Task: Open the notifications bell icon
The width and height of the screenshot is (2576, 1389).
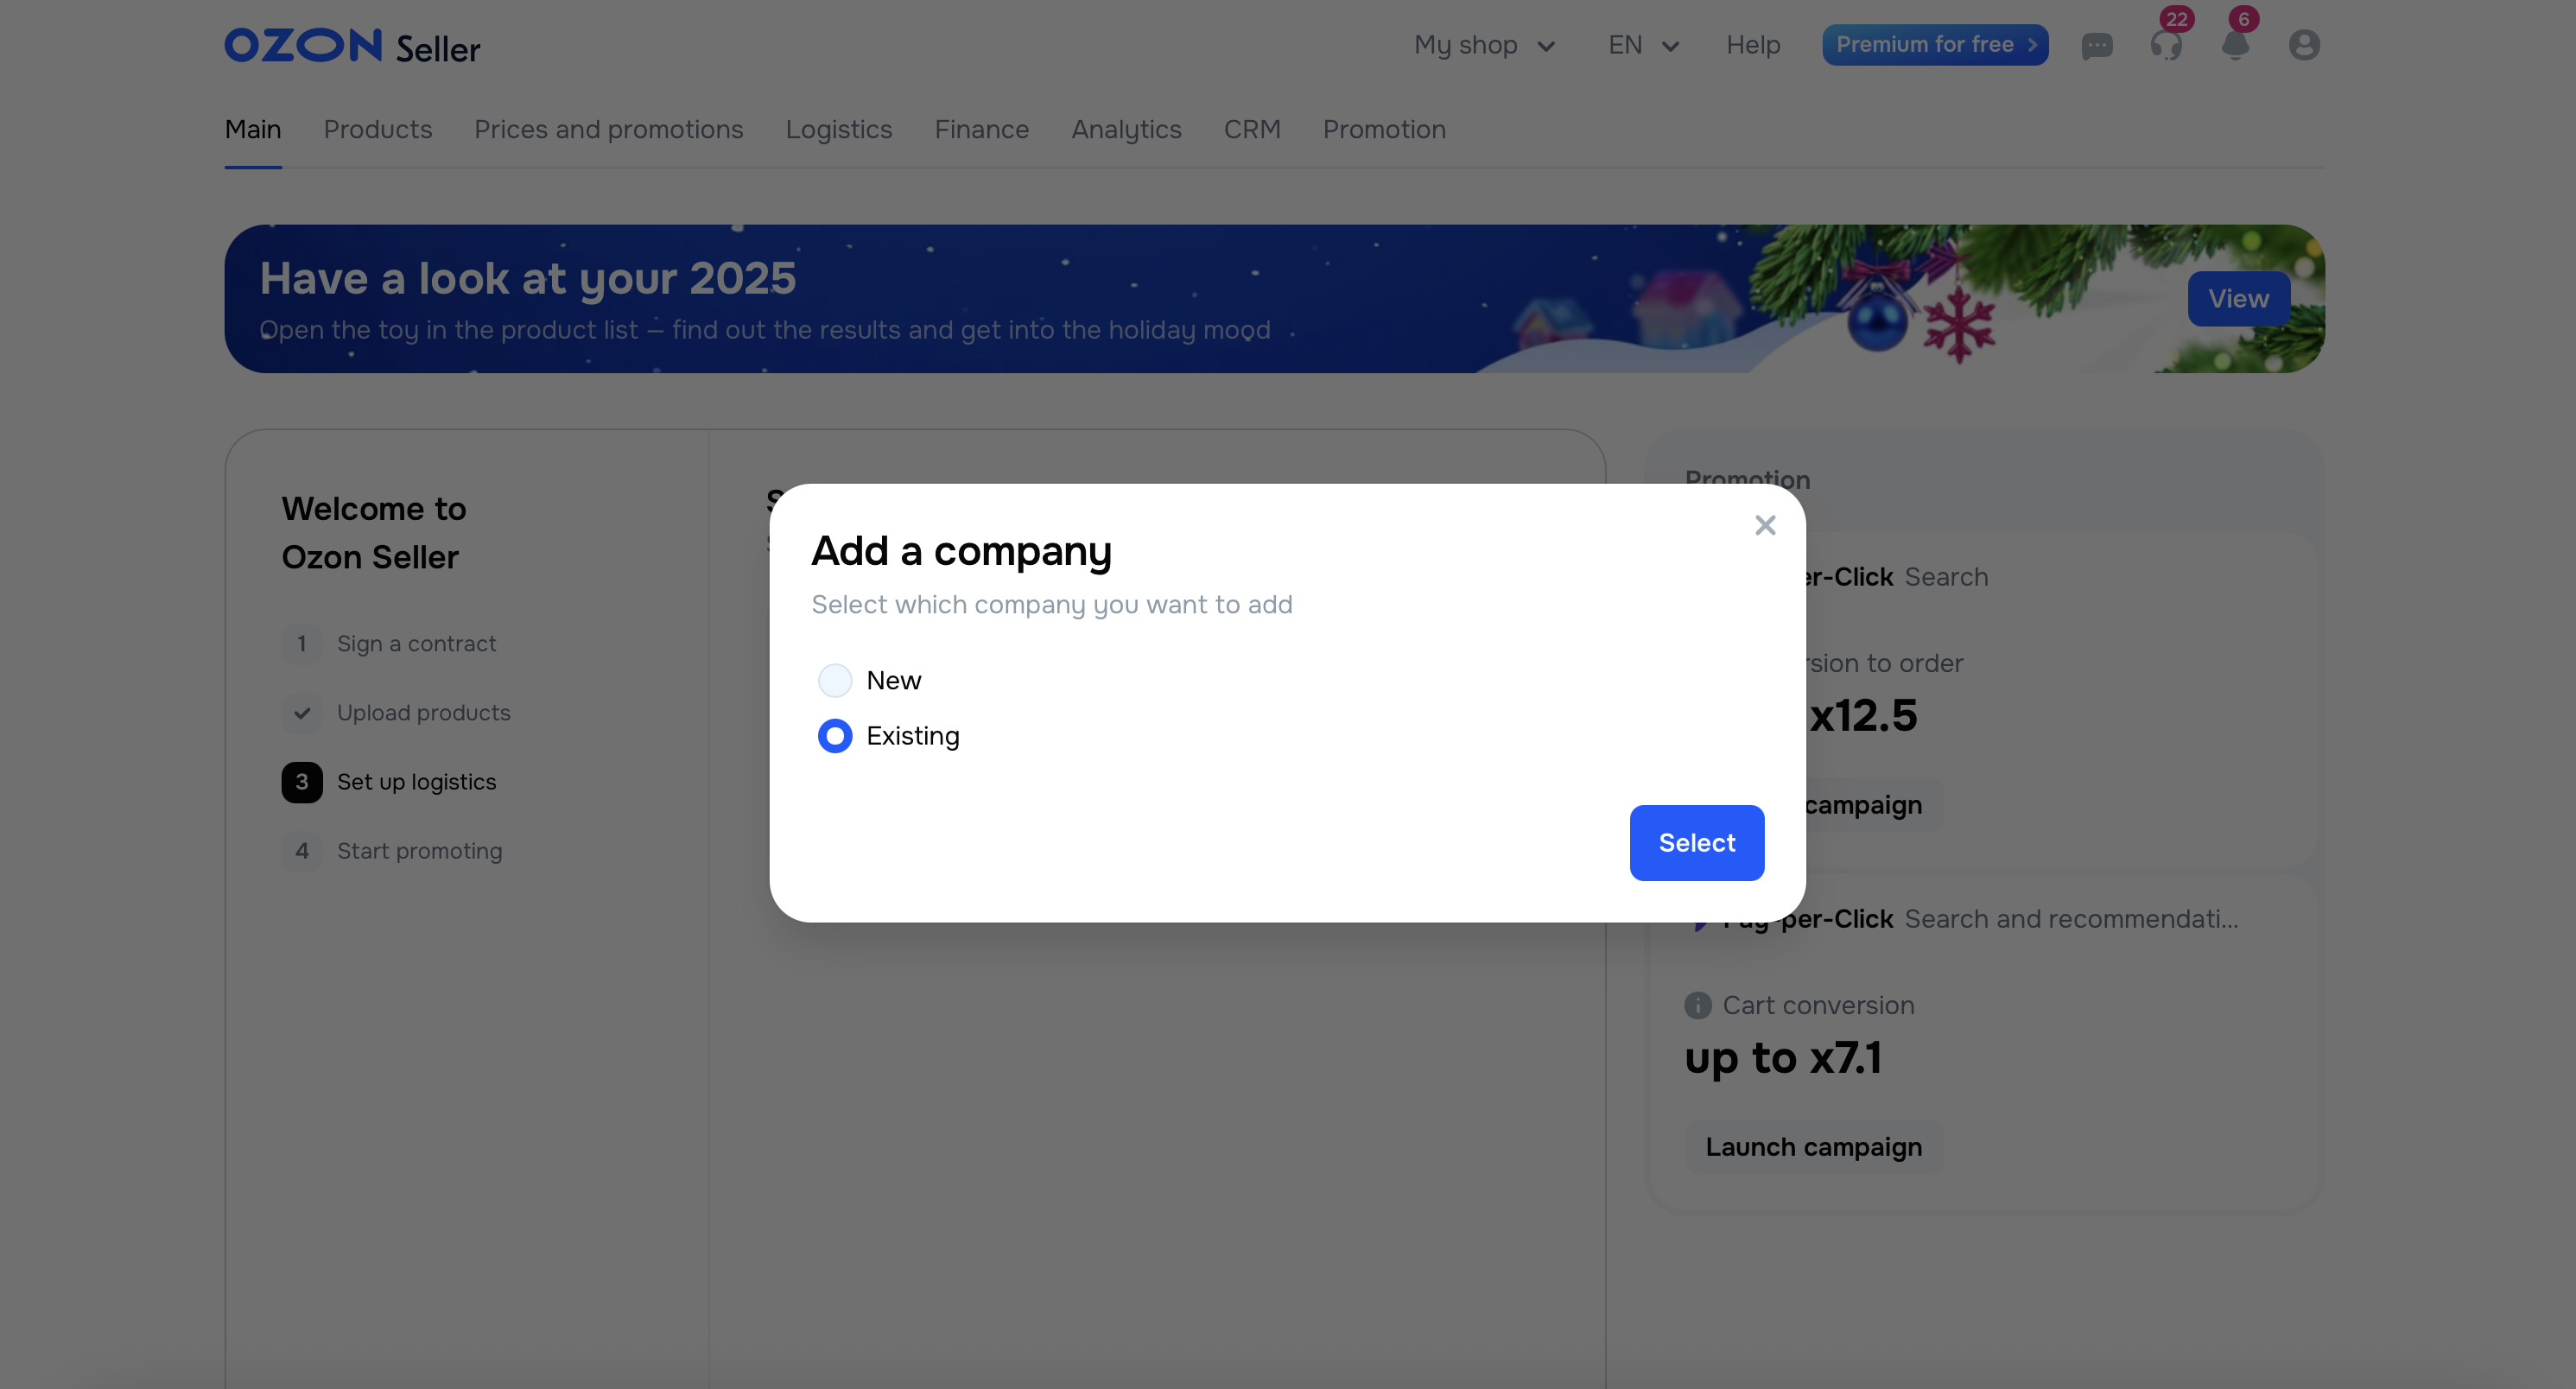Action: (2235, 45)
